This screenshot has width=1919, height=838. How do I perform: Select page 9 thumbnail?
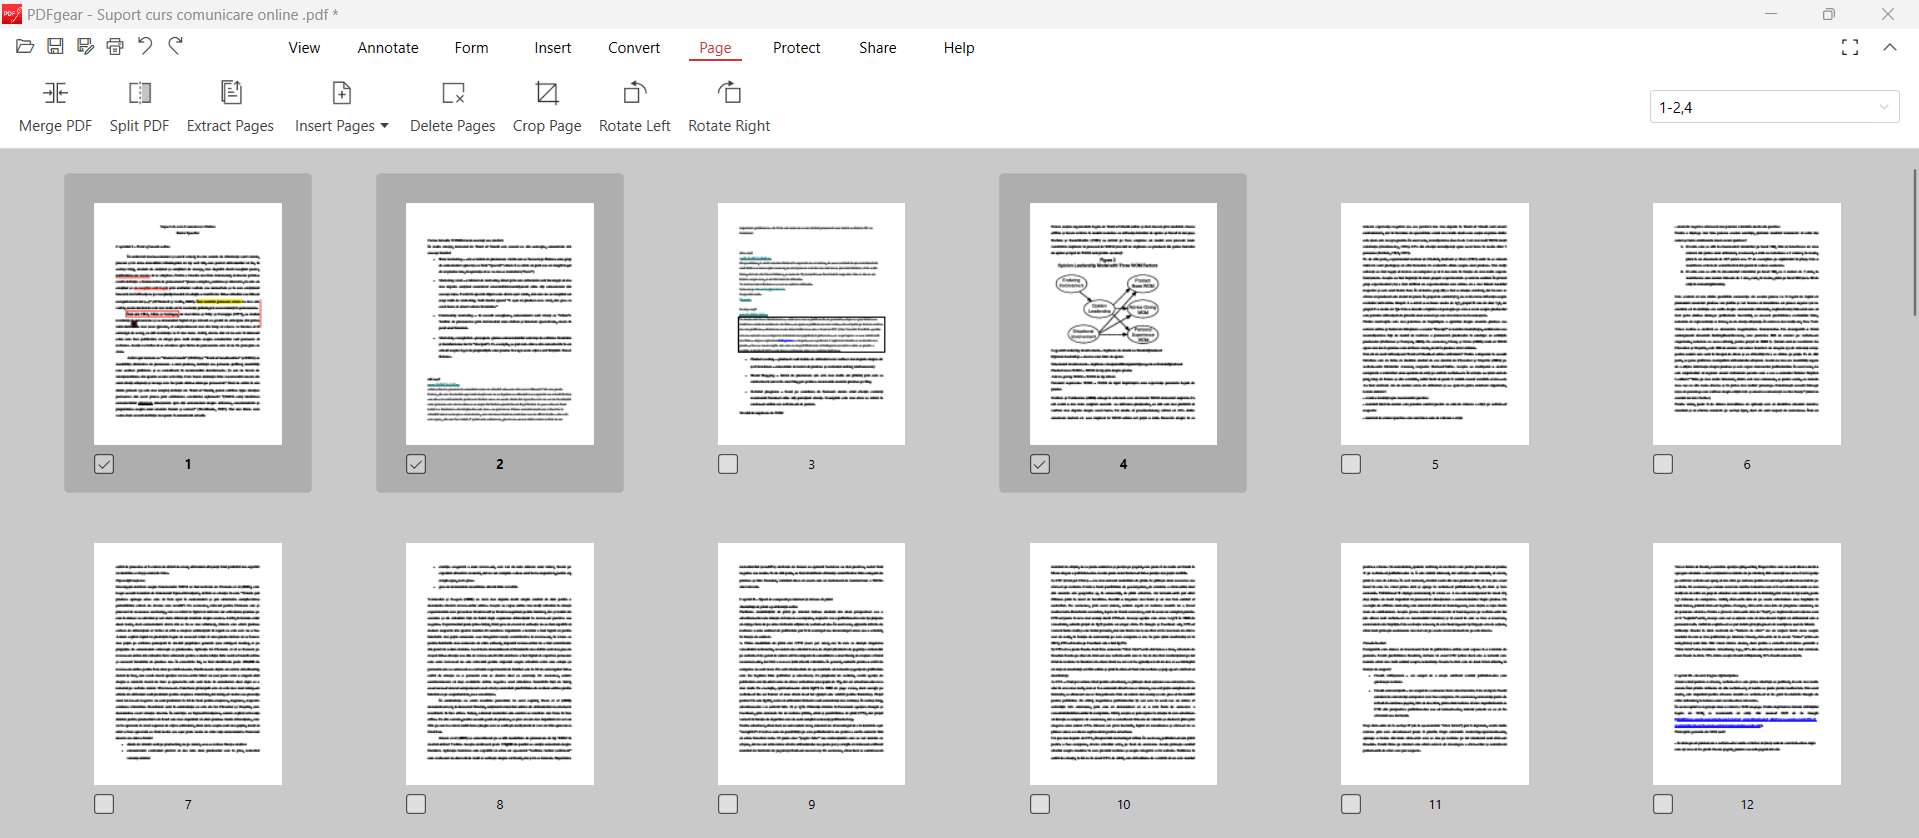[811, 664]
